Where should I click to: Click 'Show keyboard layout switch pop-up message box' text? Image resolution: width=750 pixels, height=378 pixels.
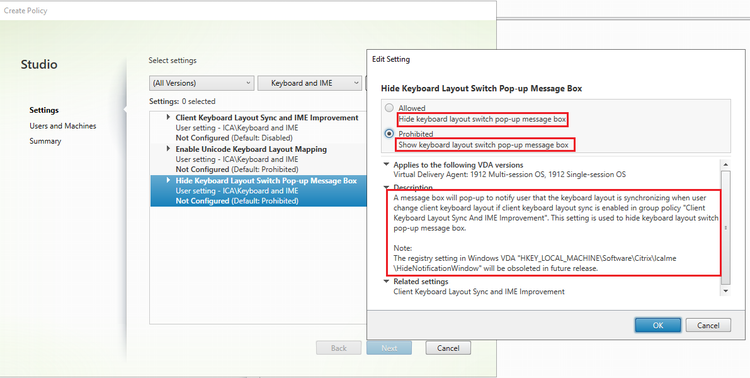click(484, 145)
